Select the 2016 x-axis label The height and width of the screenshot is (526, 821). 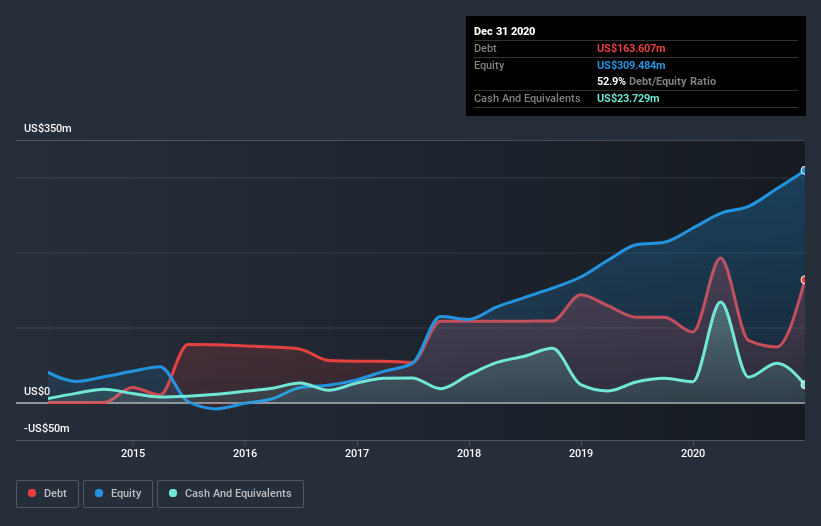click(245, 453)
